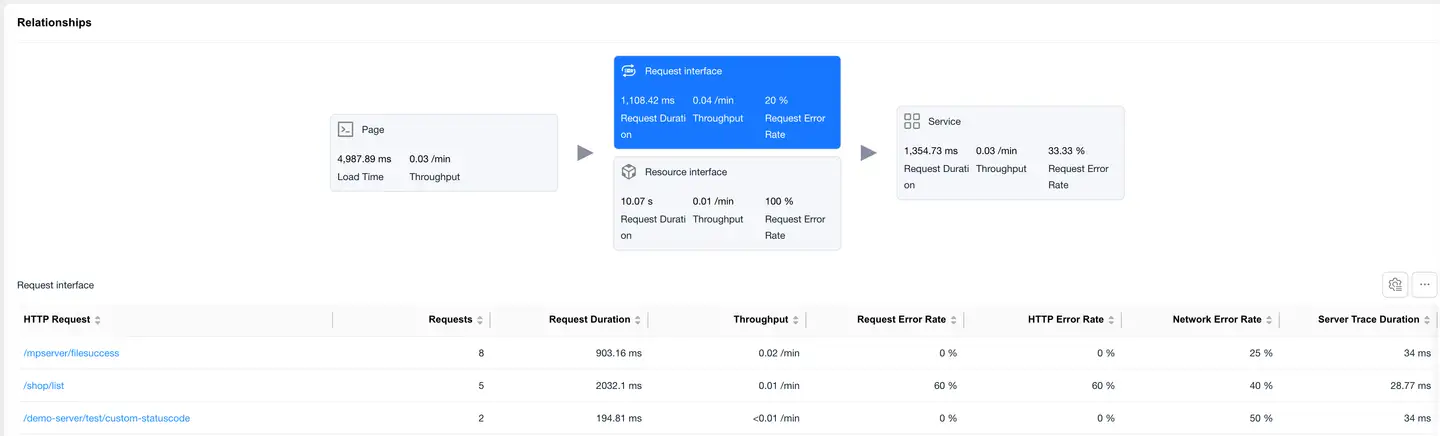Click the Request interface swap icon

click(x=629, y=71)
